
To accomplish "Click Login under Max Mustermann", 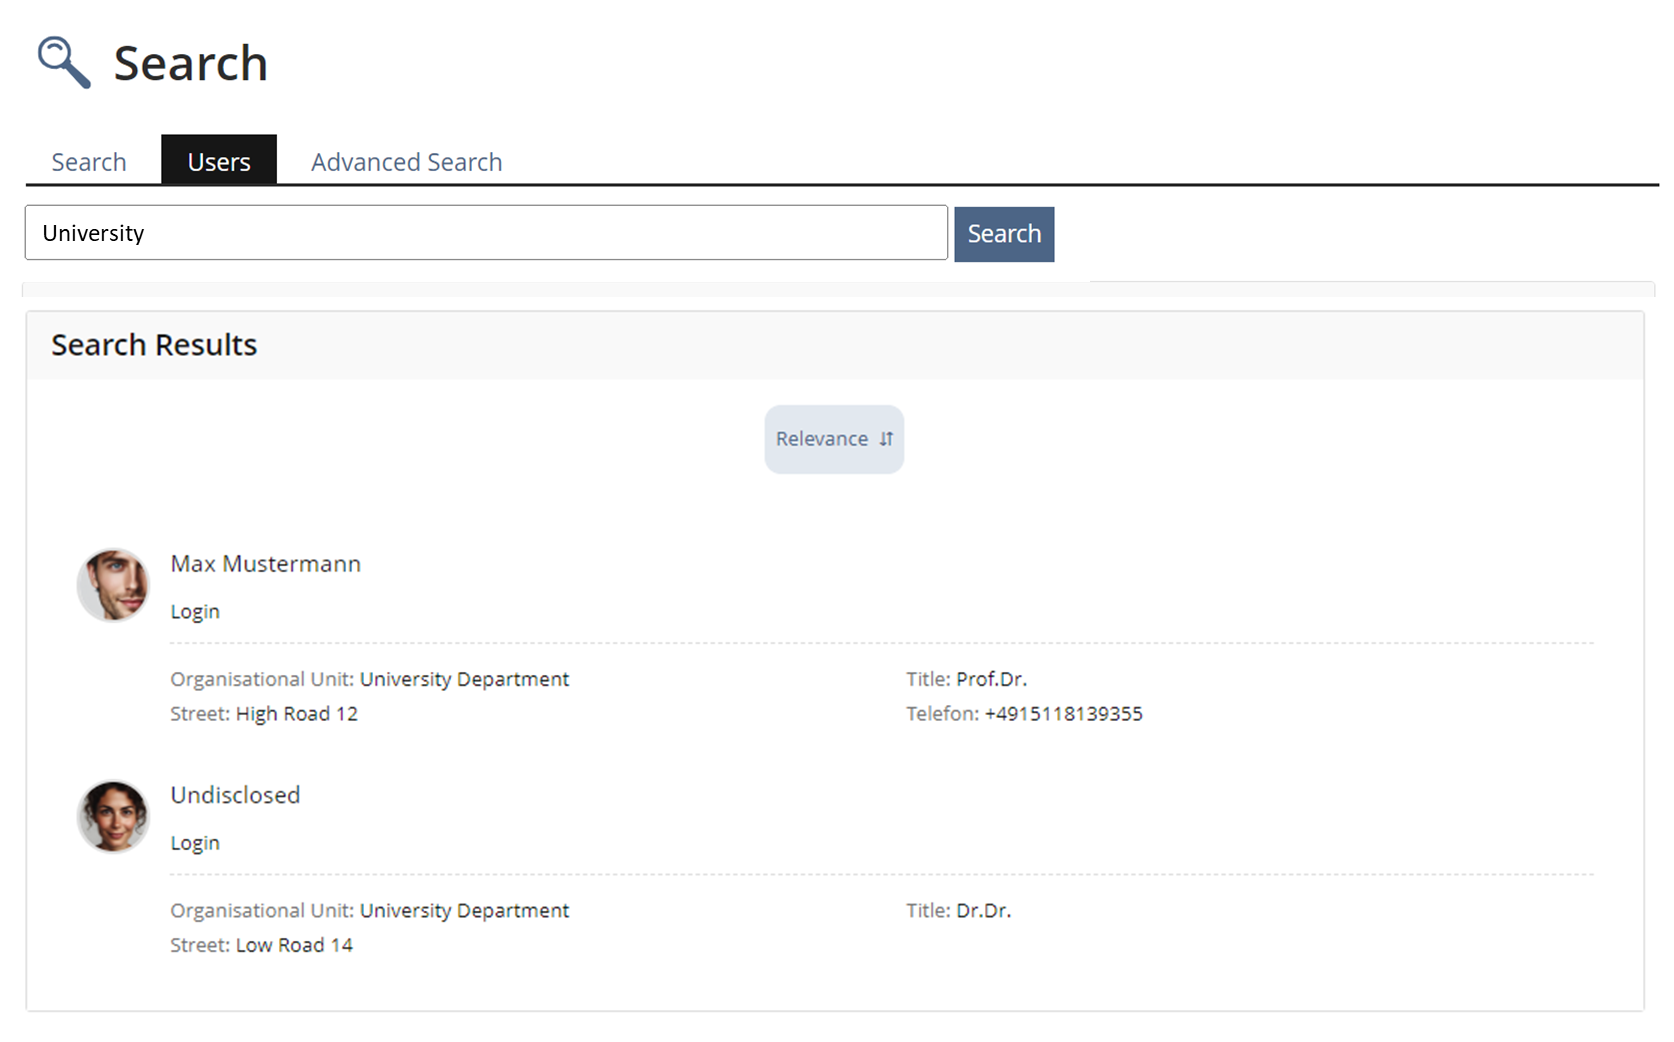I will (195, 612).
